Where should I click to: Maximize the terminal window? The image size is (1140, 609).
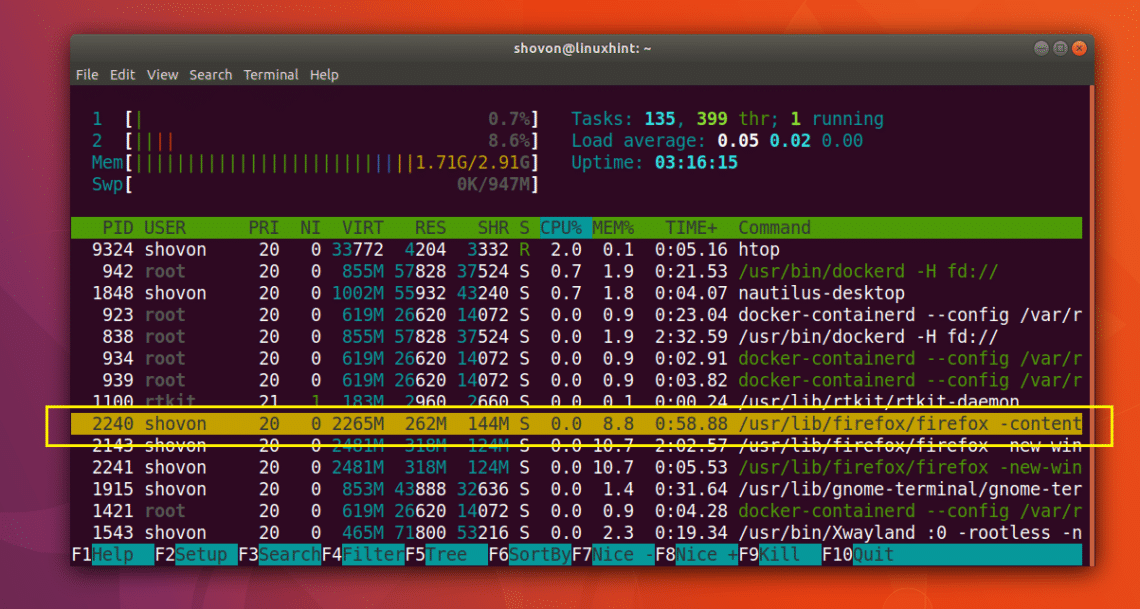[1061, 49]
